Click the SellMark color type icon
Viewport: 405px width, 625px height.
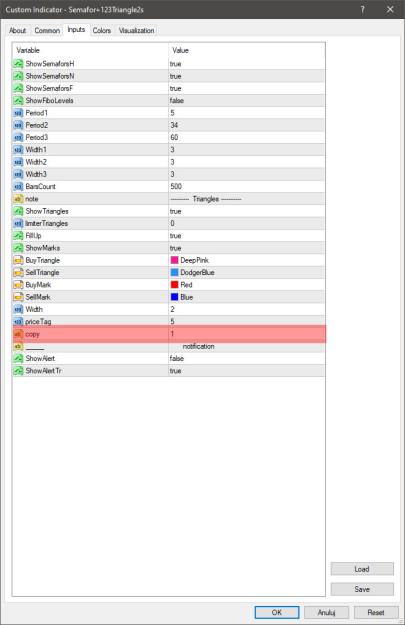tap(18, 297)
